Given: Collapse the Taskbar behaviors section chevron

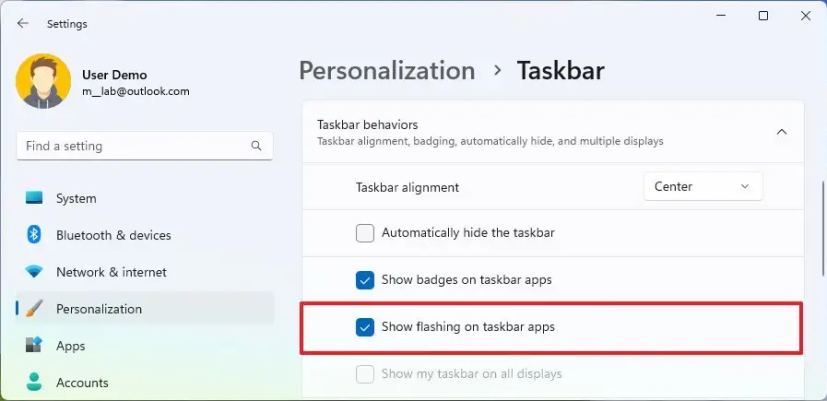Looking at the screenshot, I should pos(782,132).
